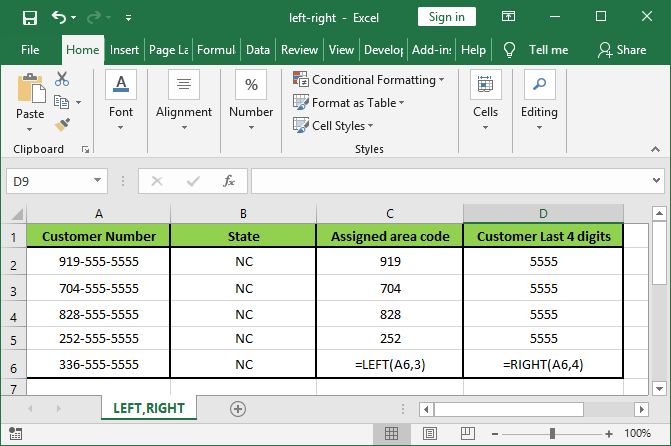Undo the last action
This screenshot has width=671, height=446.
coord(59,18)
